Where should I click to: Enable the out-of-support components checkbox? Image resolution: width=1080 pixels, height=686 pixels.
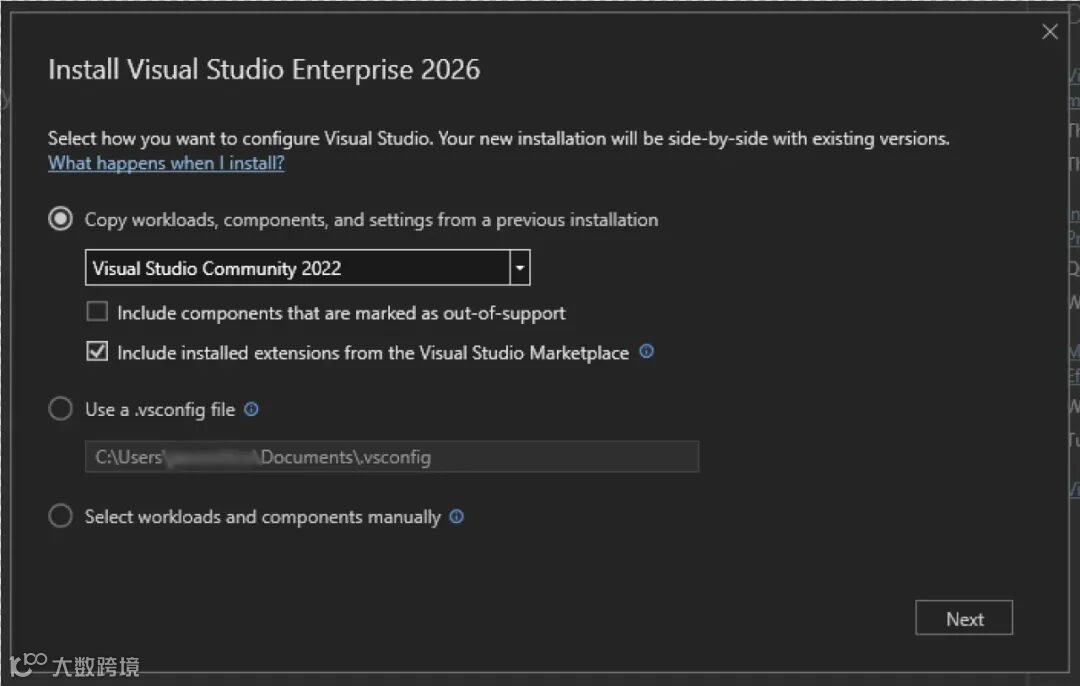(97, 312)
